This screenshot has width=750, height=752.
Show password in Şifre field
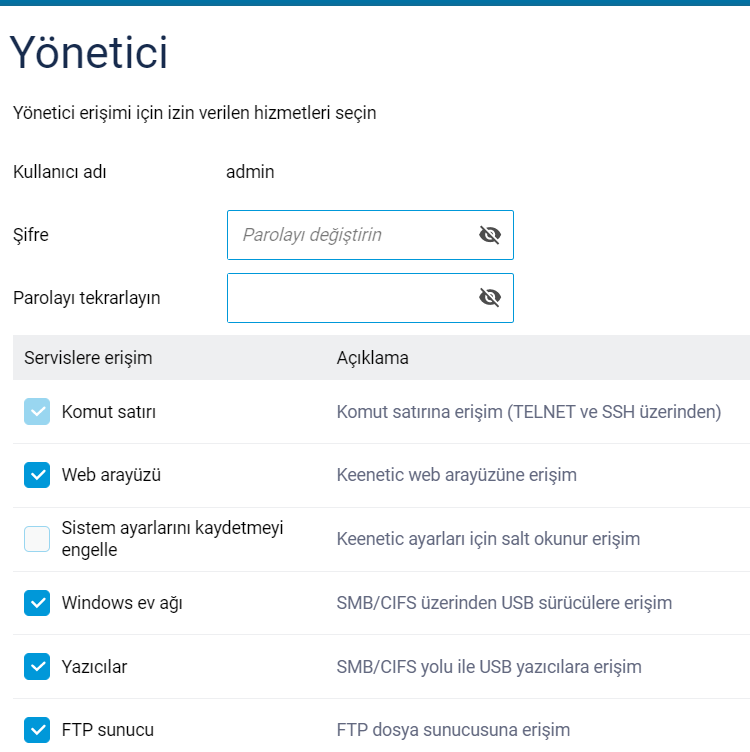(490, 235)
